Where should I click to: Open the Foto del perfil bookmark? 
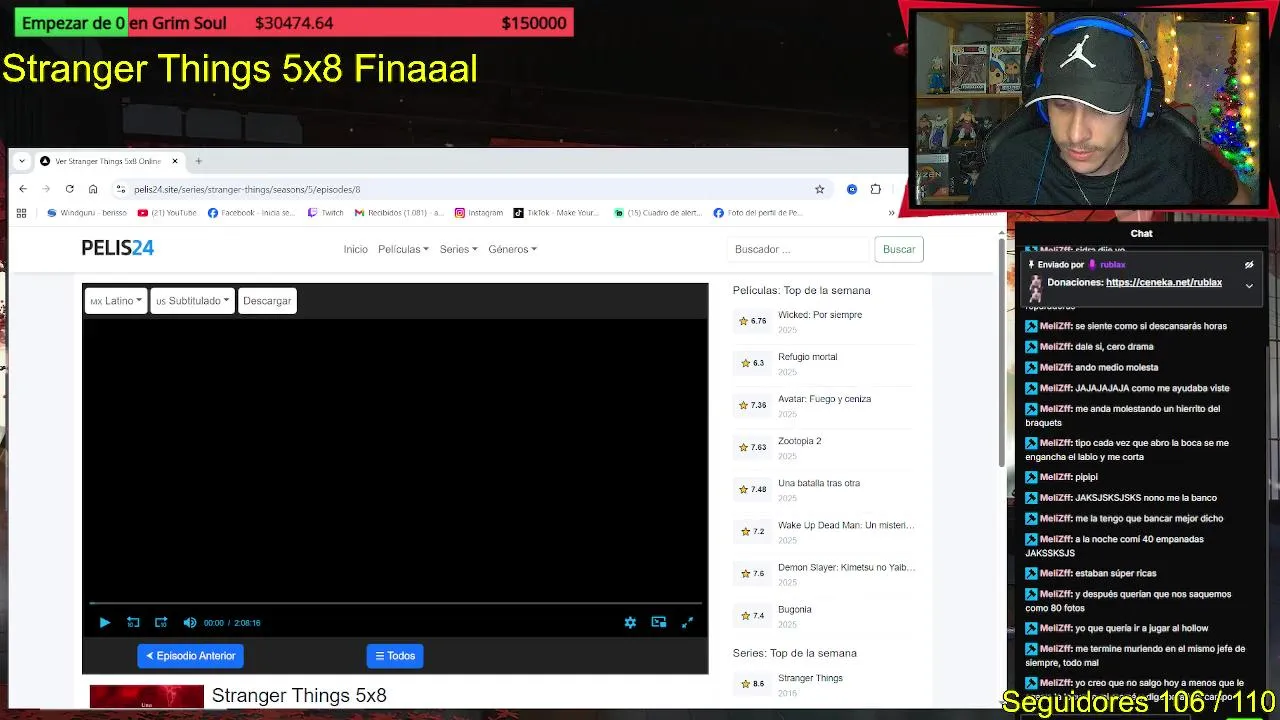click(758, 212)
